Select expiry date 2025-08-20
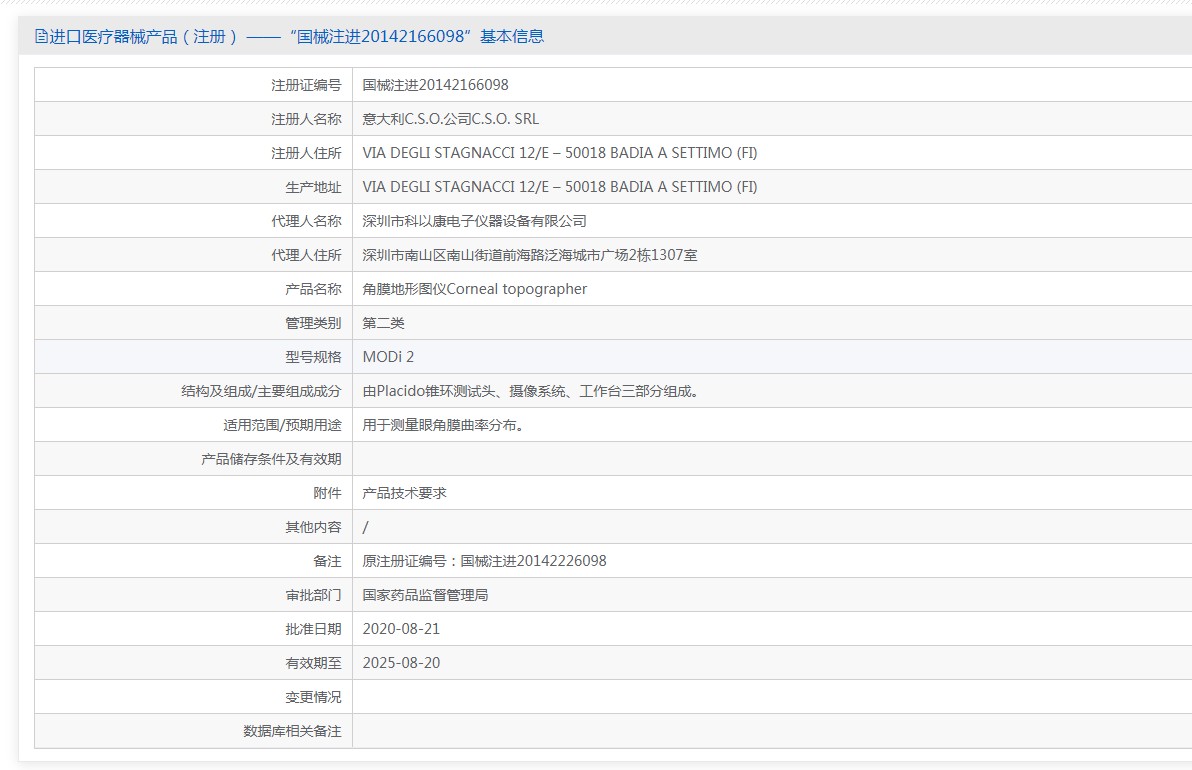 click(401, 663)
